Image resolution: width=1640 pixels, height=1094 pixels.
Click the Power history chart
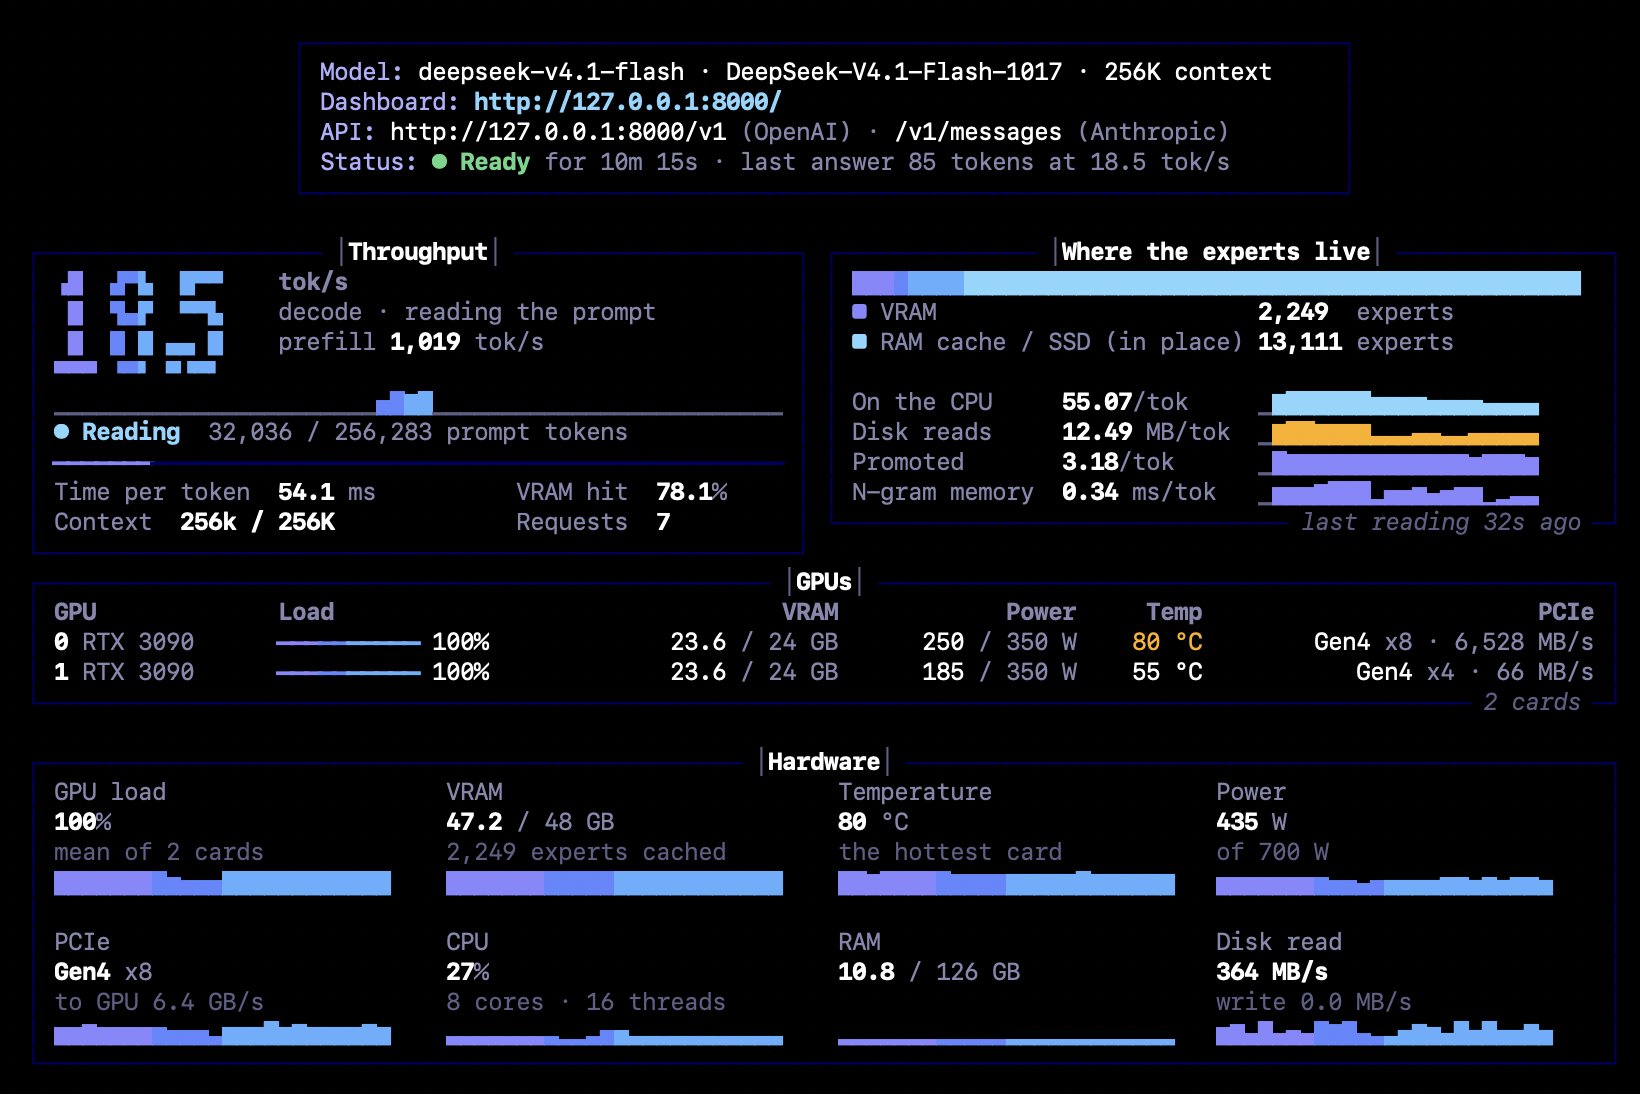tap(1384, 885)
